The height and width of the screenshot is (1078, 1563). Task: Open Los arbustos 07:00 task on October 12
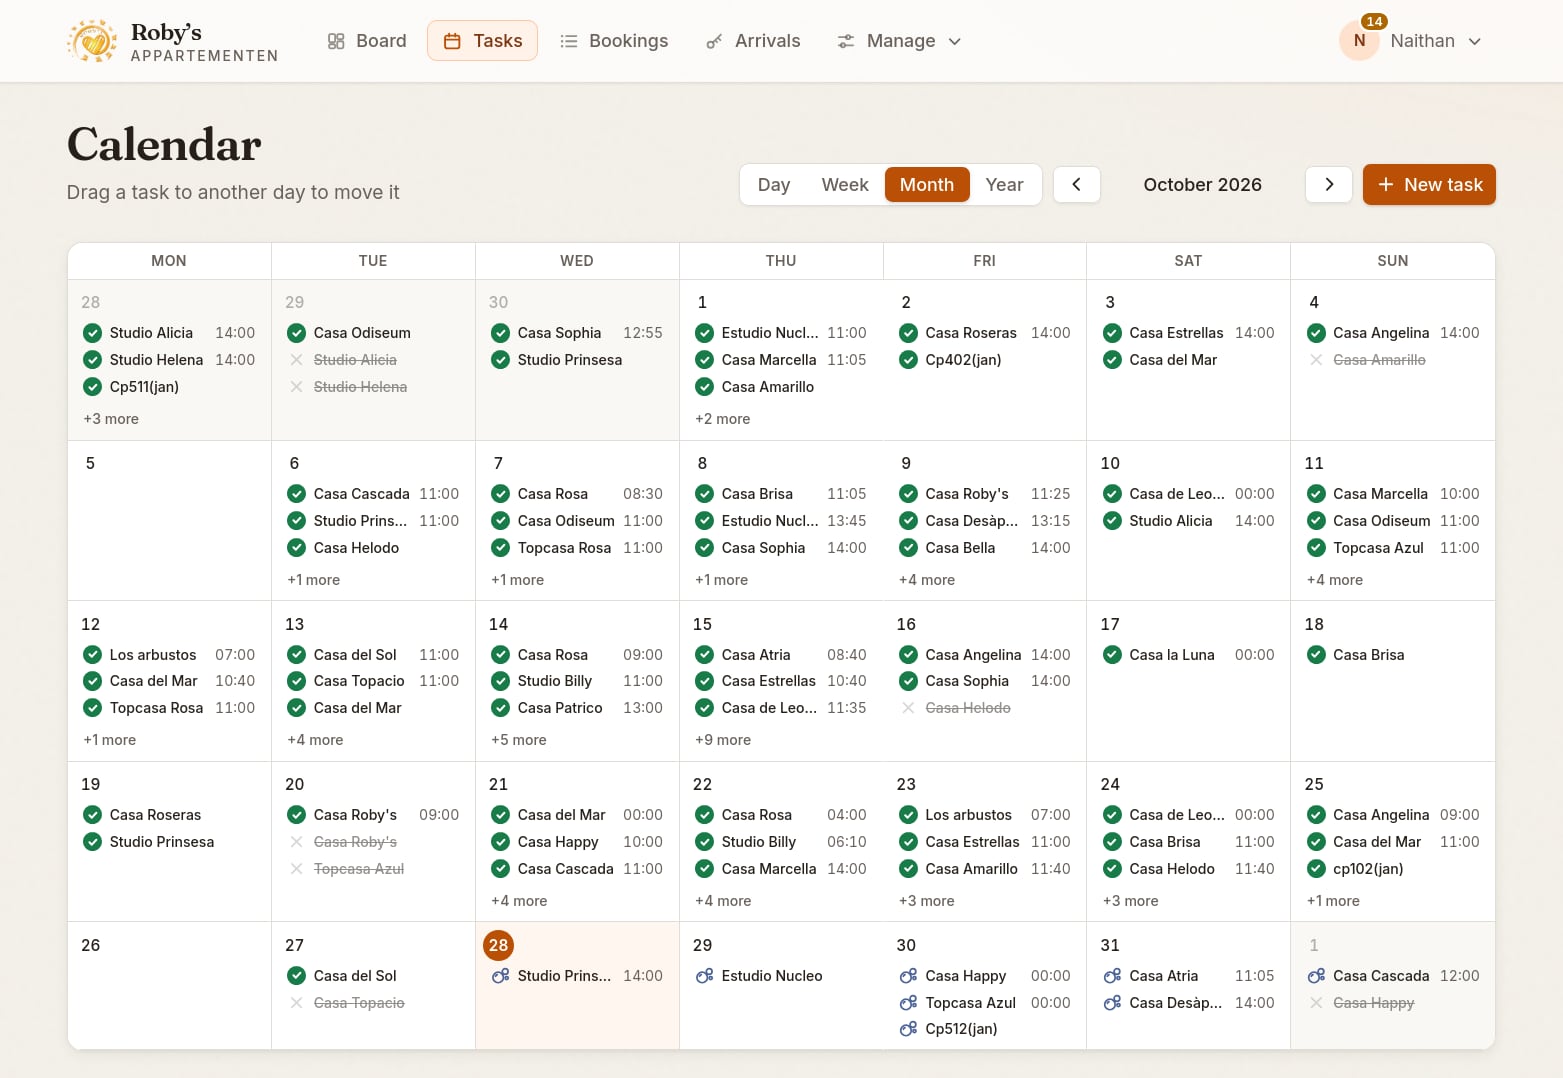[169, 655]
